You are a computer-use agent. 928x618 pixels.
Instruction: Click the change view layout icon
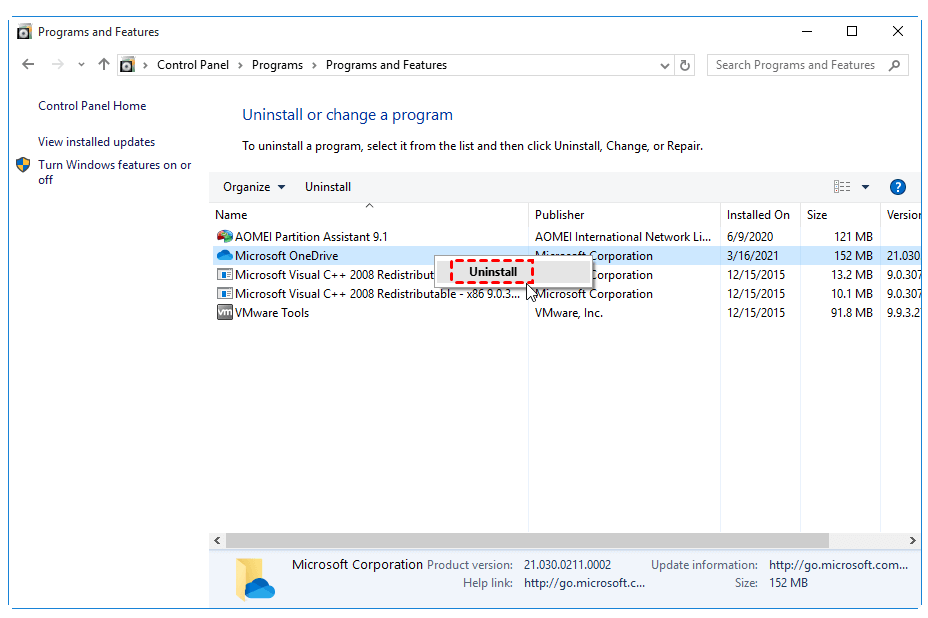(842, 187)
